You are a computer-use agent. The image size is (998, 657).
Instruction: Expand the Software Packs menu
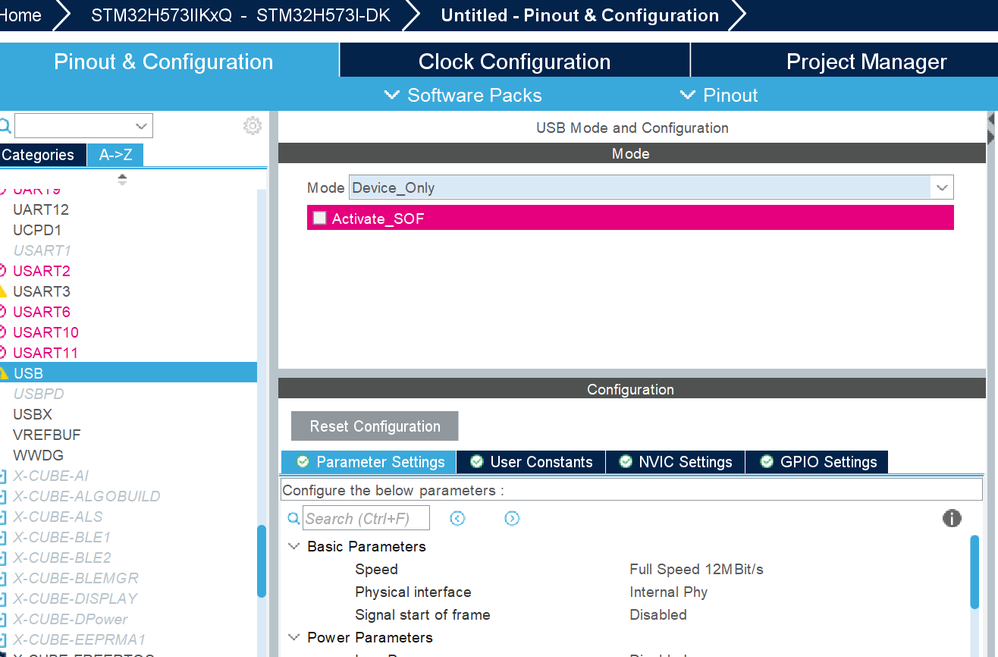[463, 95]
